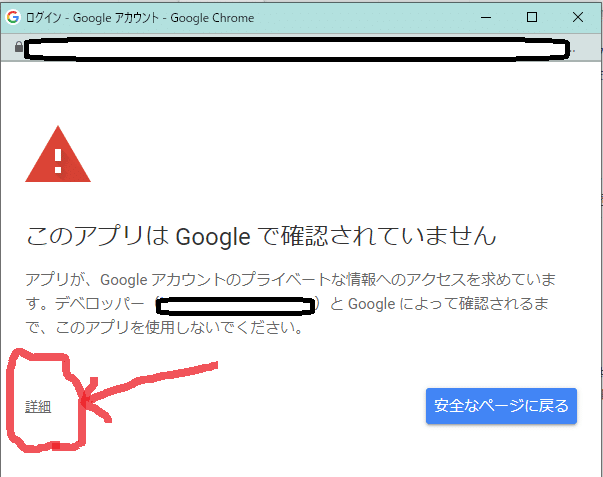Minimize the Google Chrome login window
This screenshot has height=477, width=603.
coord(486,17)
